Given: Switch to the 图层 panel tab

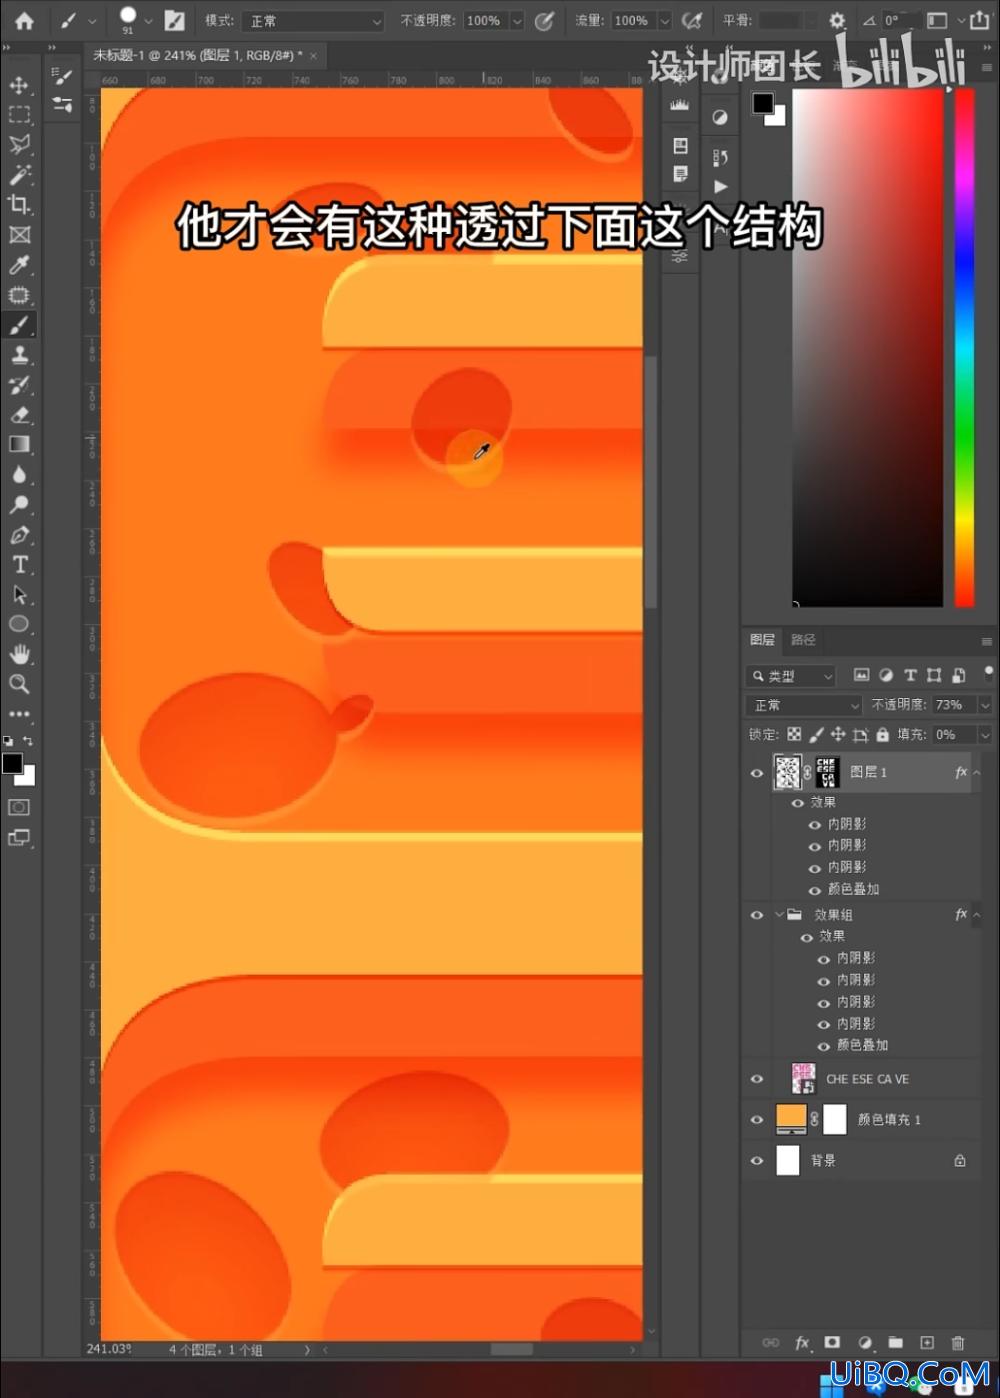Looking at the screenshot, I should point(762,640).
